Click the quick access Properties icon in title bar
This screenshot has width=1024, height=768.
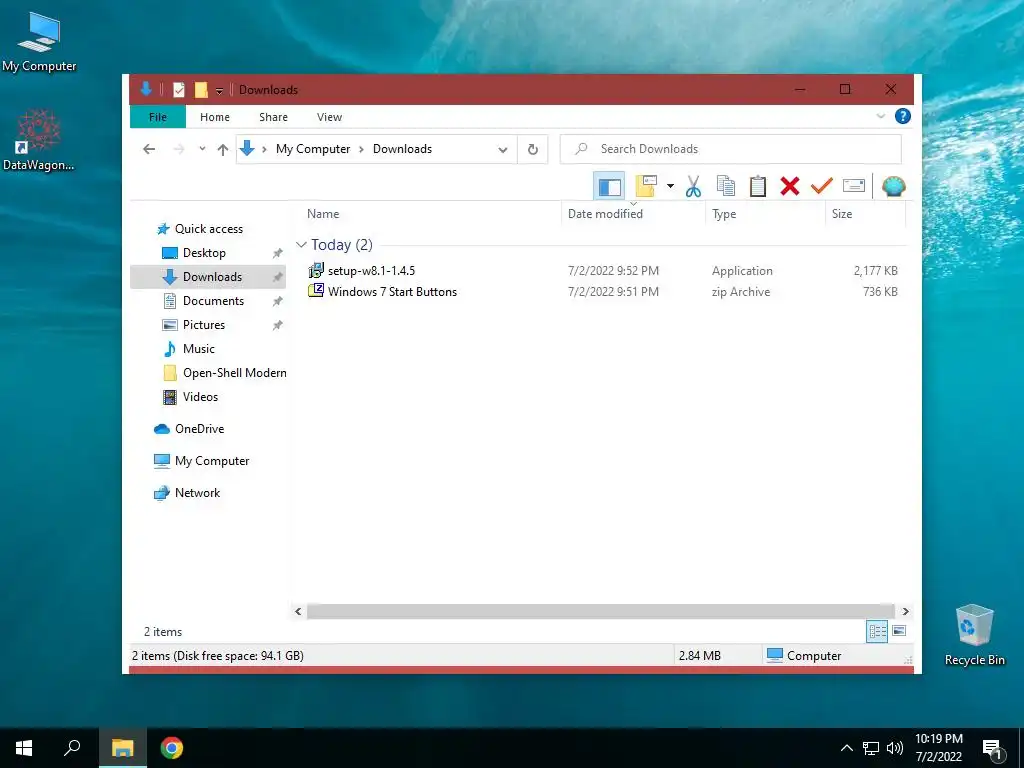click(x=179, y=90)
